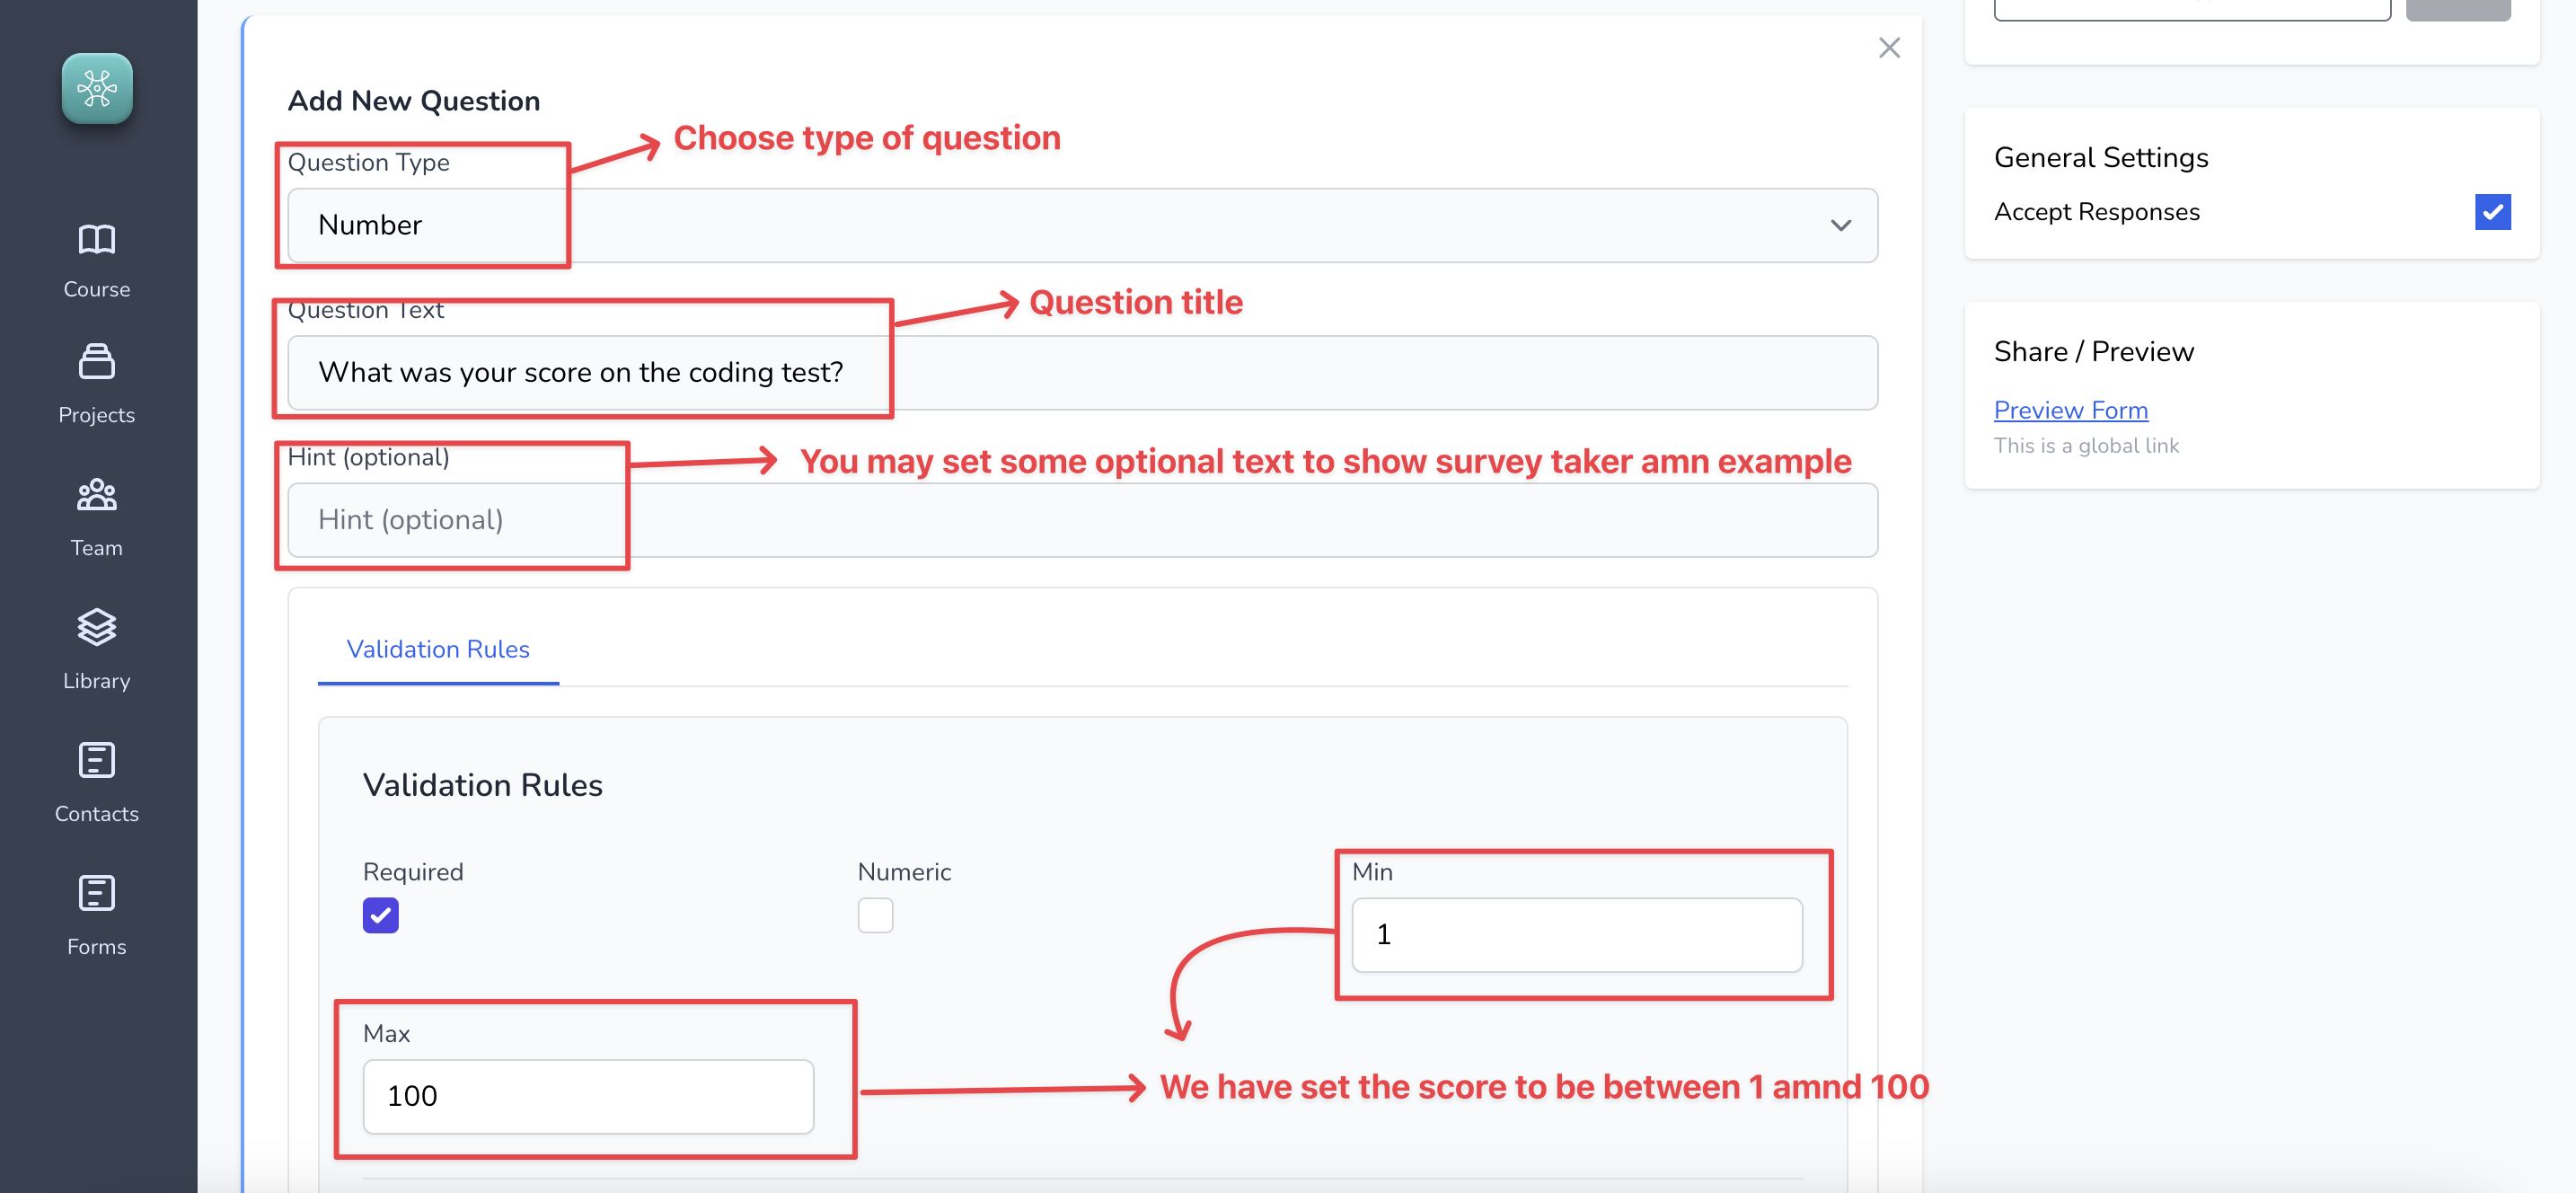Screen dimensions: 2576x1193
Task: Click the Min value field
Action: coord(1576,934)
